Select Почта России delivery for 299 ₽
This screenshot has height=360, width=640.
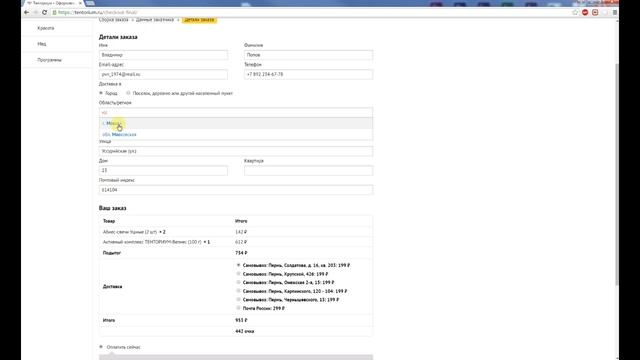(238, 308)
